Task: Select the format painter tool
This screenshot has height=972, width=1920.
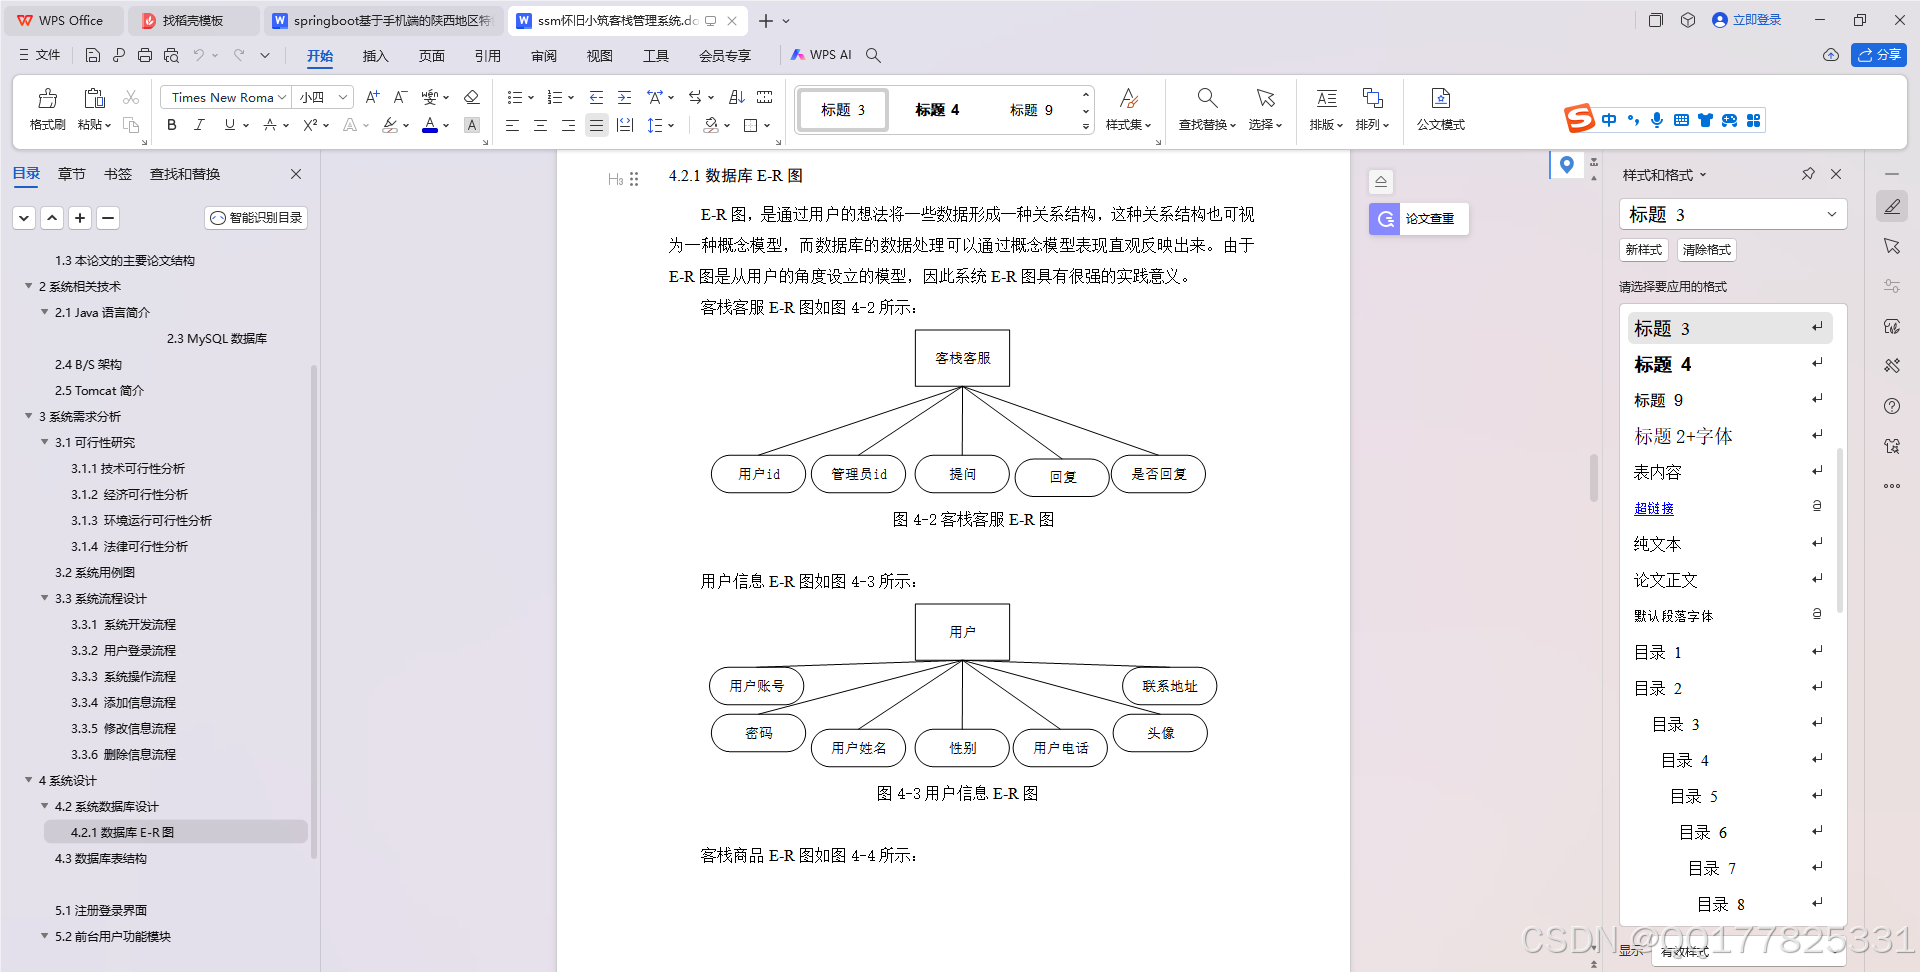Action: [47, 109]
